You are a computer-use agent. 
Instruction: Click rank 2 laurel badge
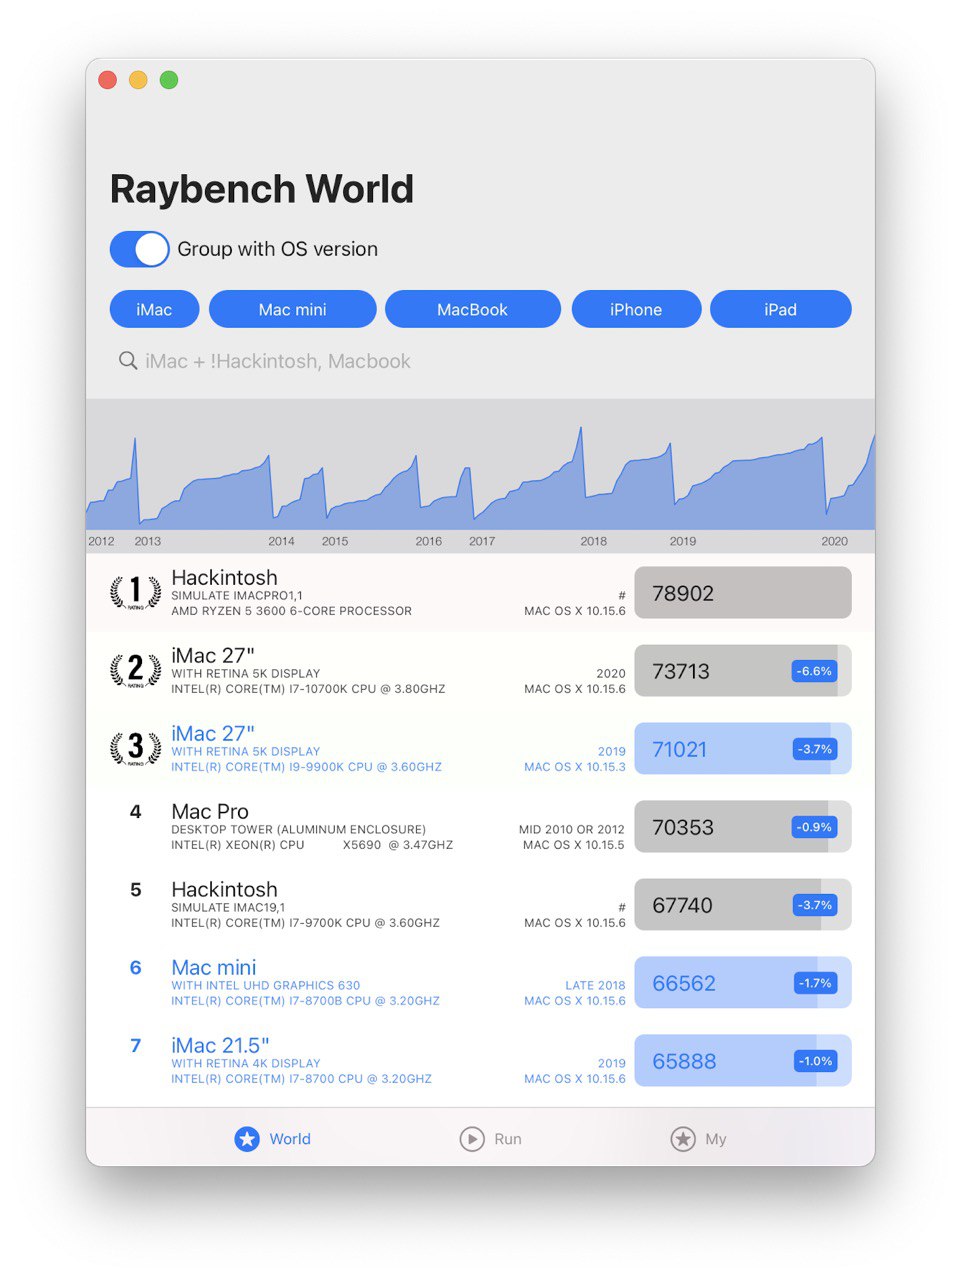[x=135, y=670]
